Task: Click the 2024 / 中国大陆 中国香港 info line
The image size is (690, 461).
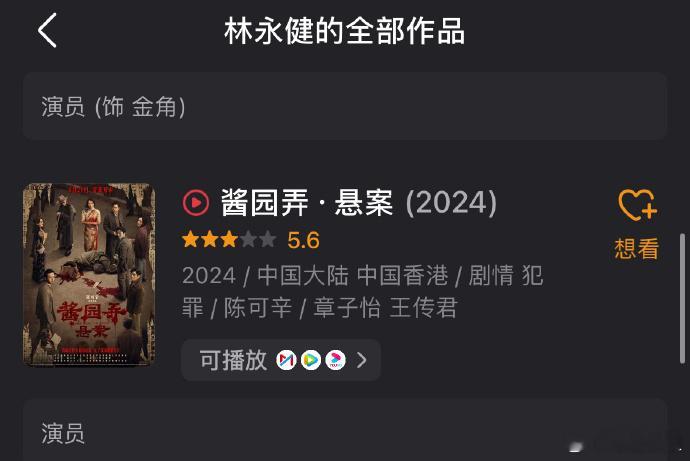Action: [x=315, y=276]
